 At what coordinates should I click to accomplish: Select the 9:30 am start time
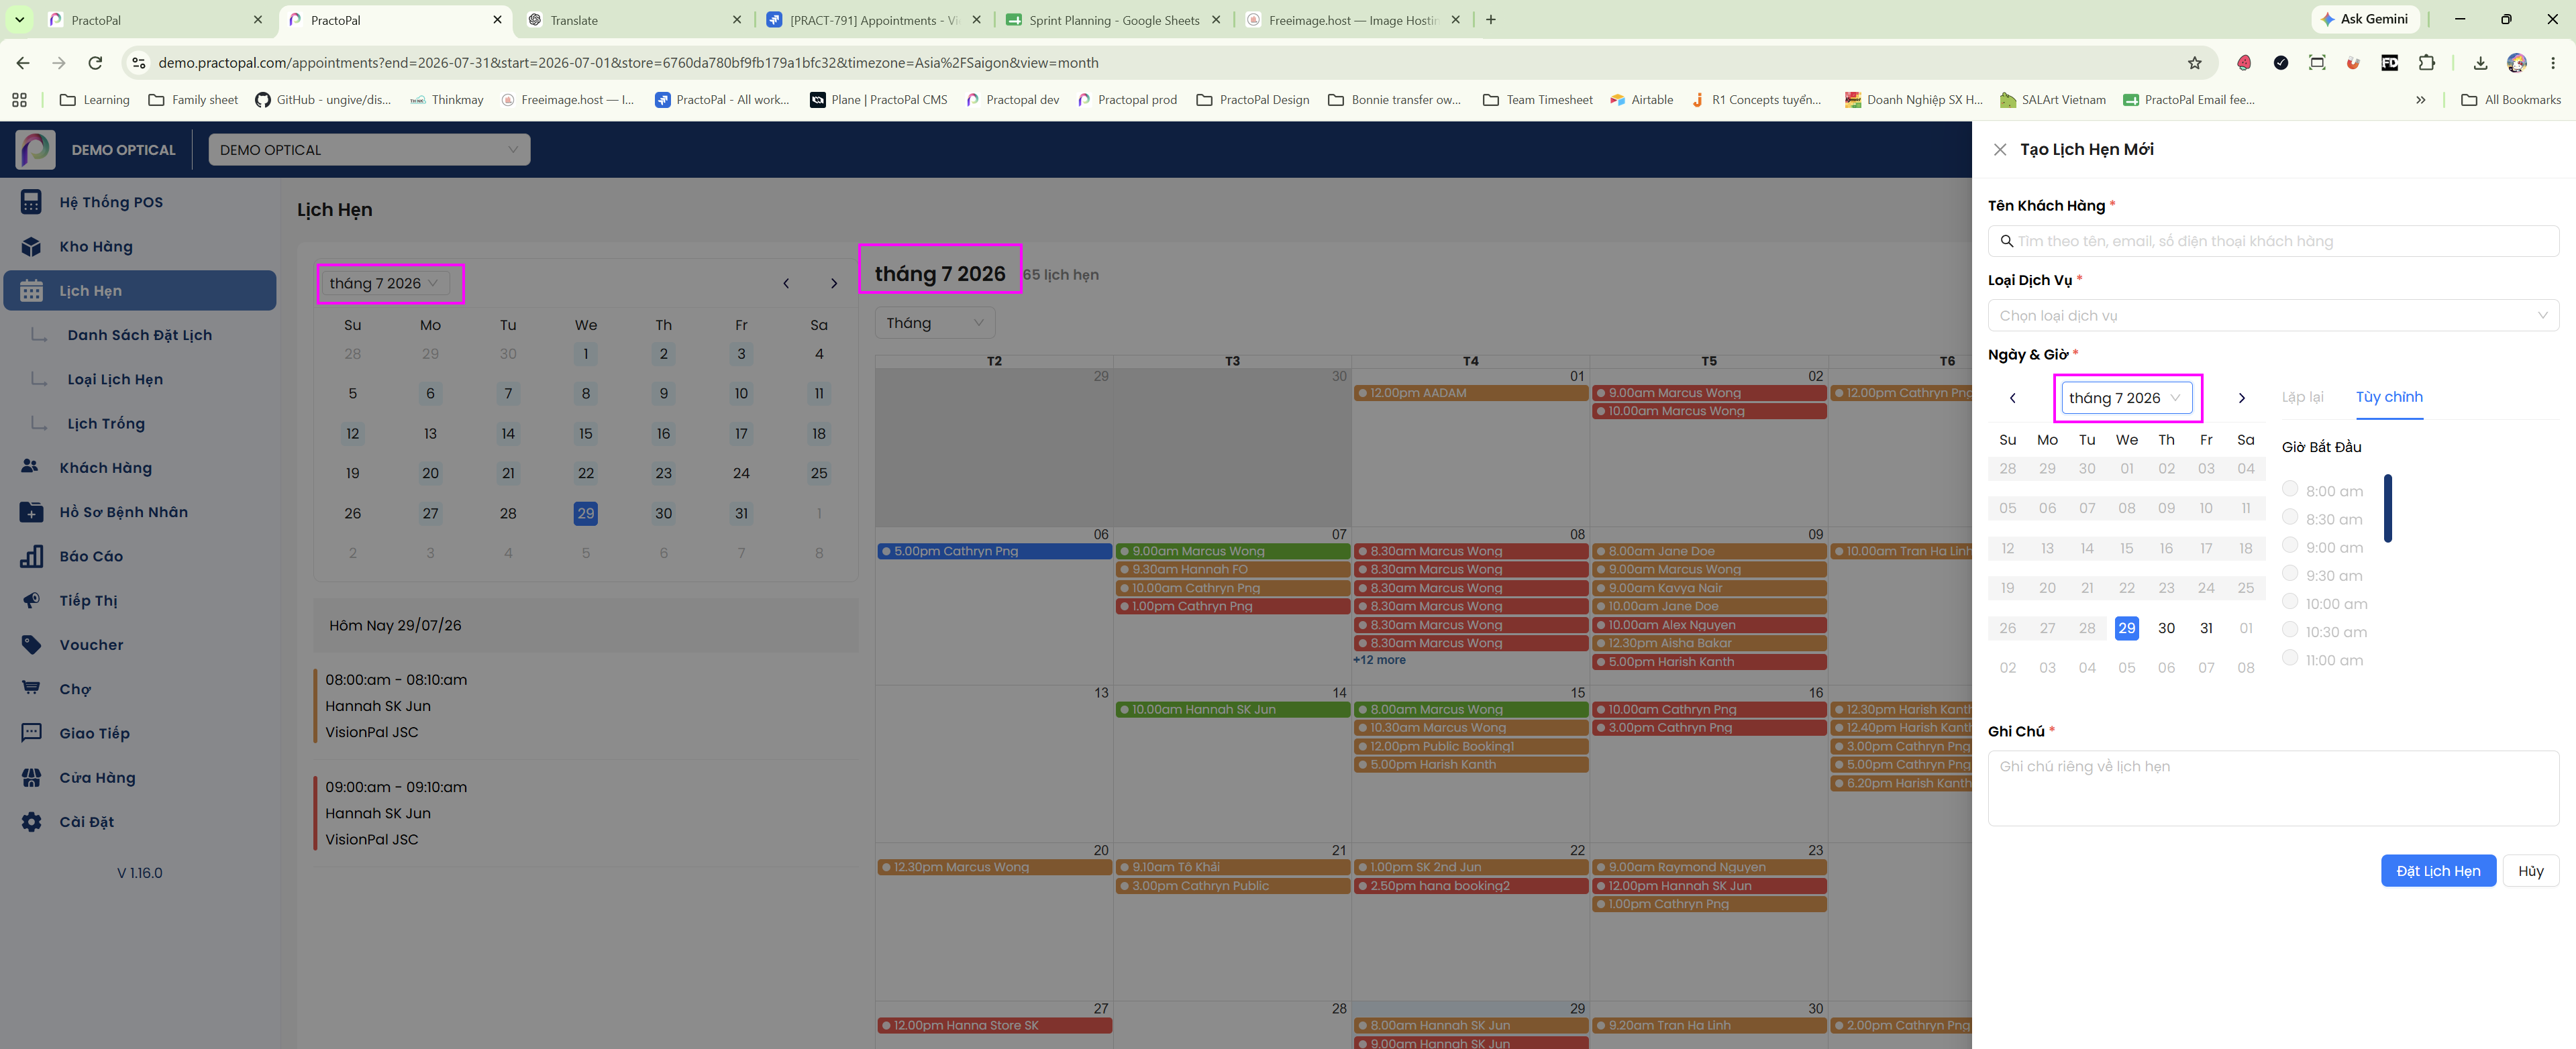[x=2289, y=573]
